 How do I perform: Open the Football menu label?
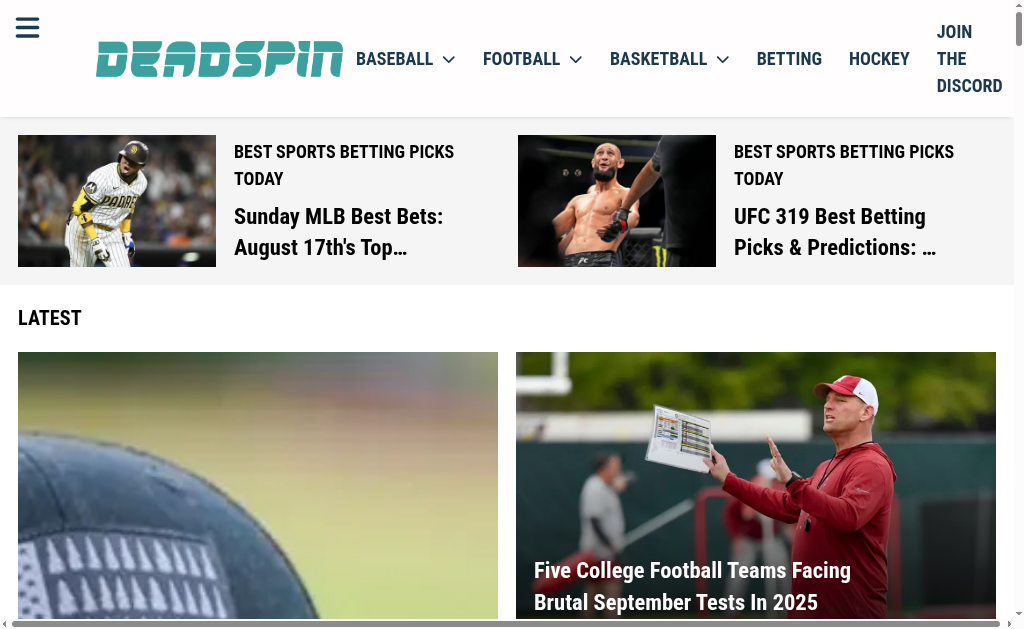[x=521, y=59]
